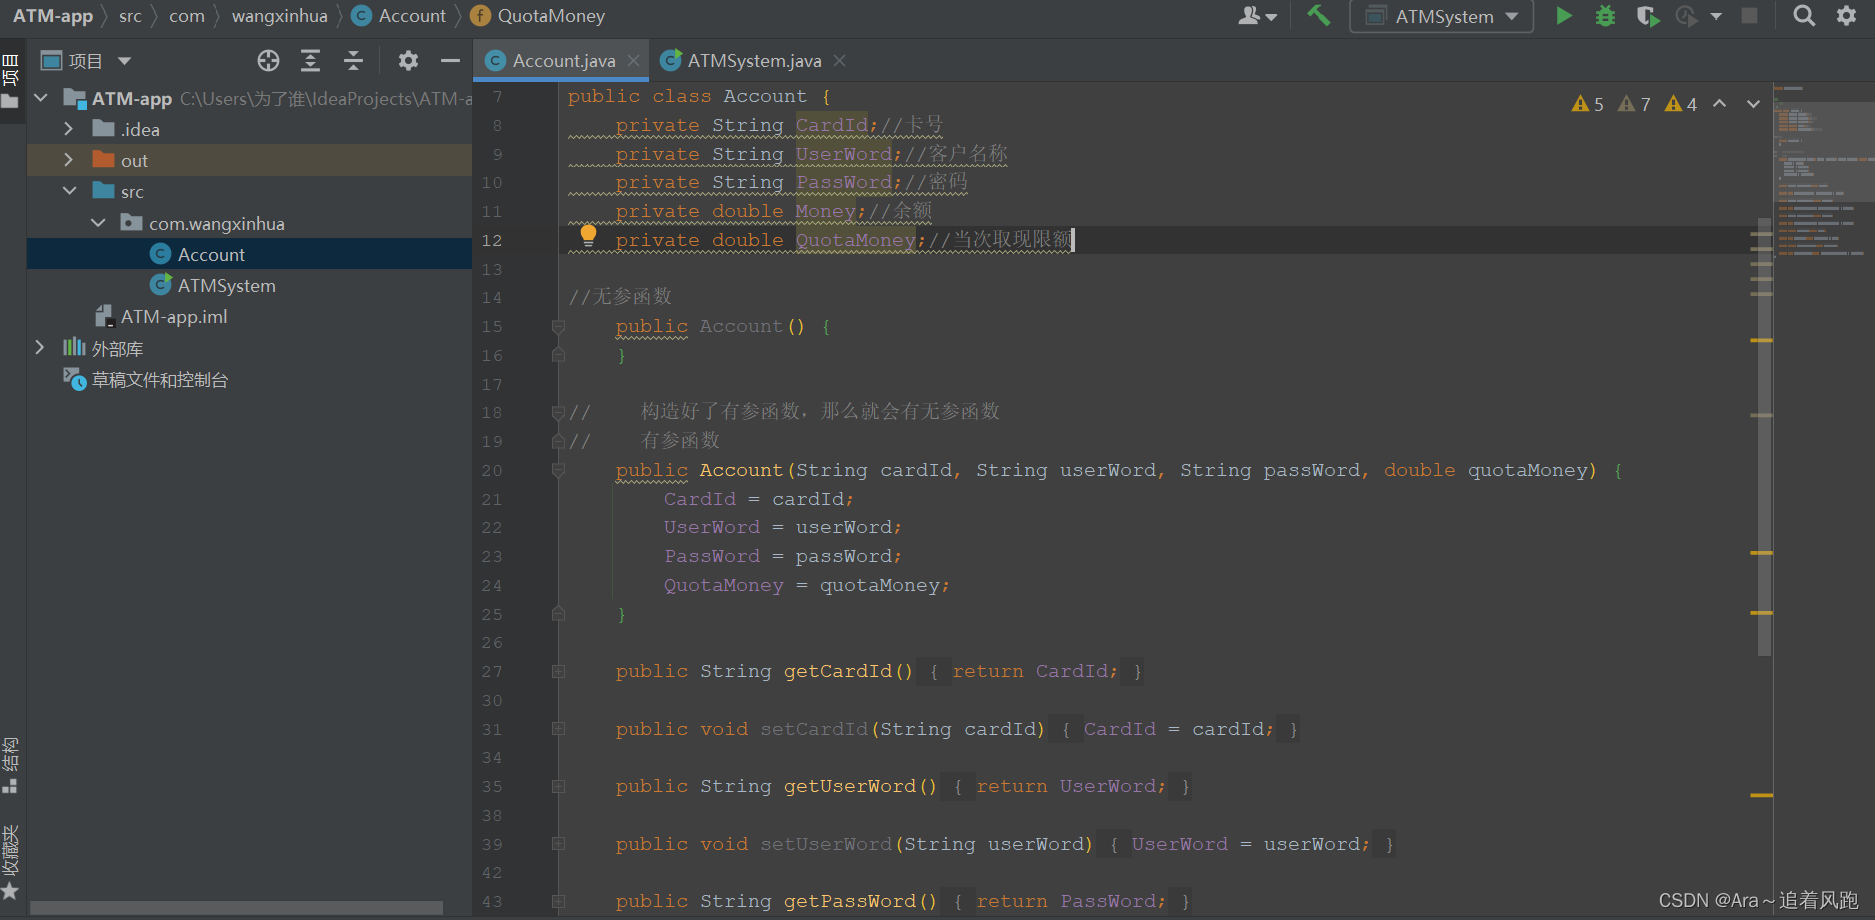Click the com item in the breadcrumb
1875x920 pixels.
(187, 16)
